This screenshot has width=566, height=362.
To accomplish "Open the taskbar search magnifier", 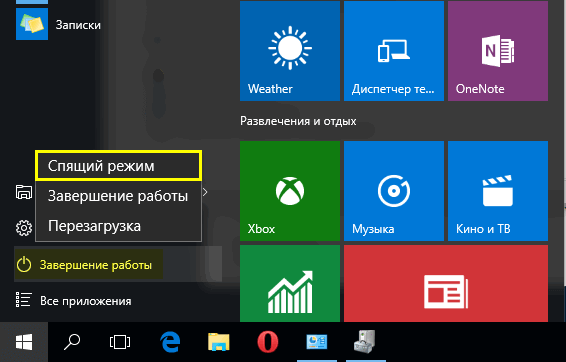I will (72, 342).
